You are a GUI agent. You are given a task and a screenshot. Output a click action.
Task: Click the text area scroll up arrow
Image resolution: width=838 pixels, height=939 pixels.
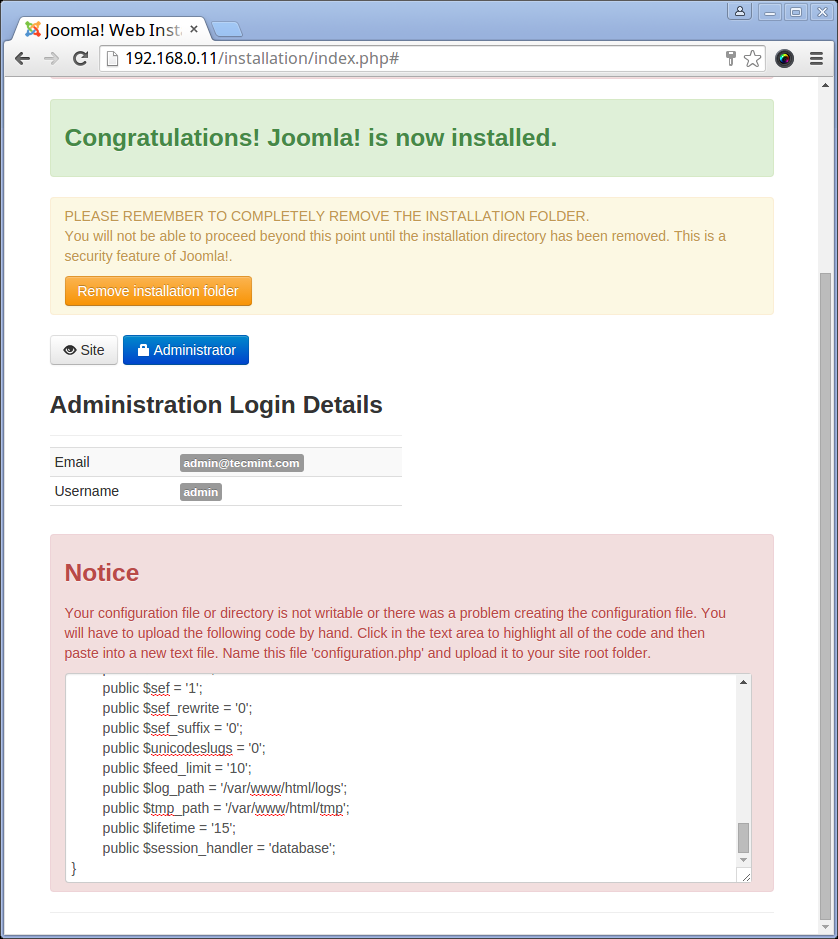[743, 682]
